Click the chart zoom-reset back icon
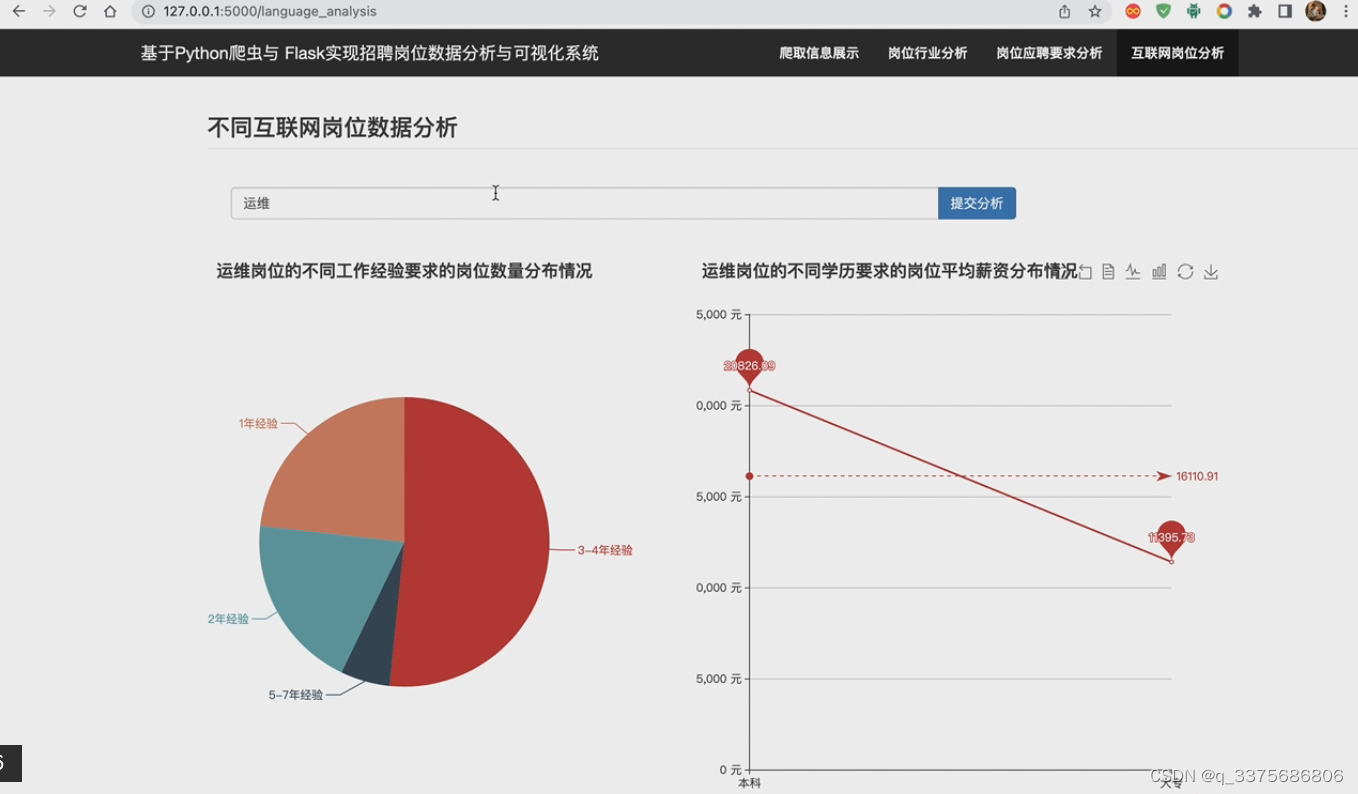 1085,272
